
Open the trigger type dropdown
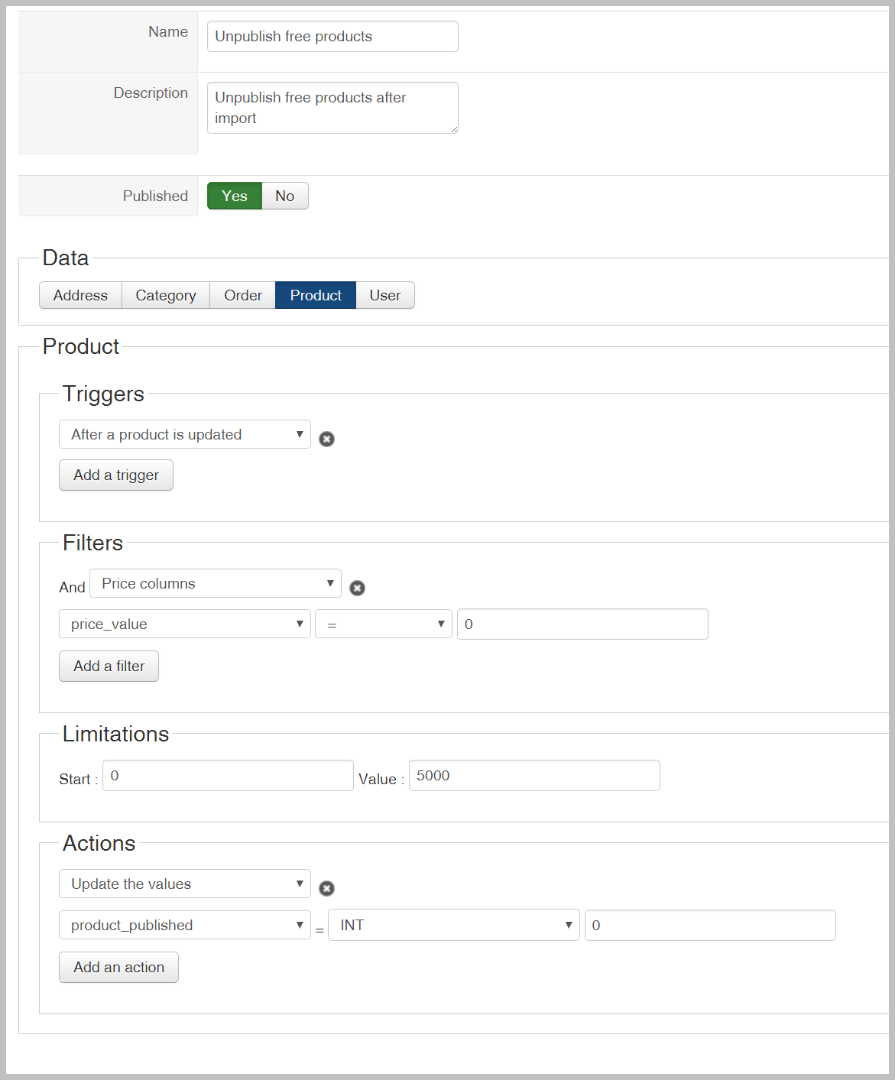pyautogui.click(x=185, y=435)
